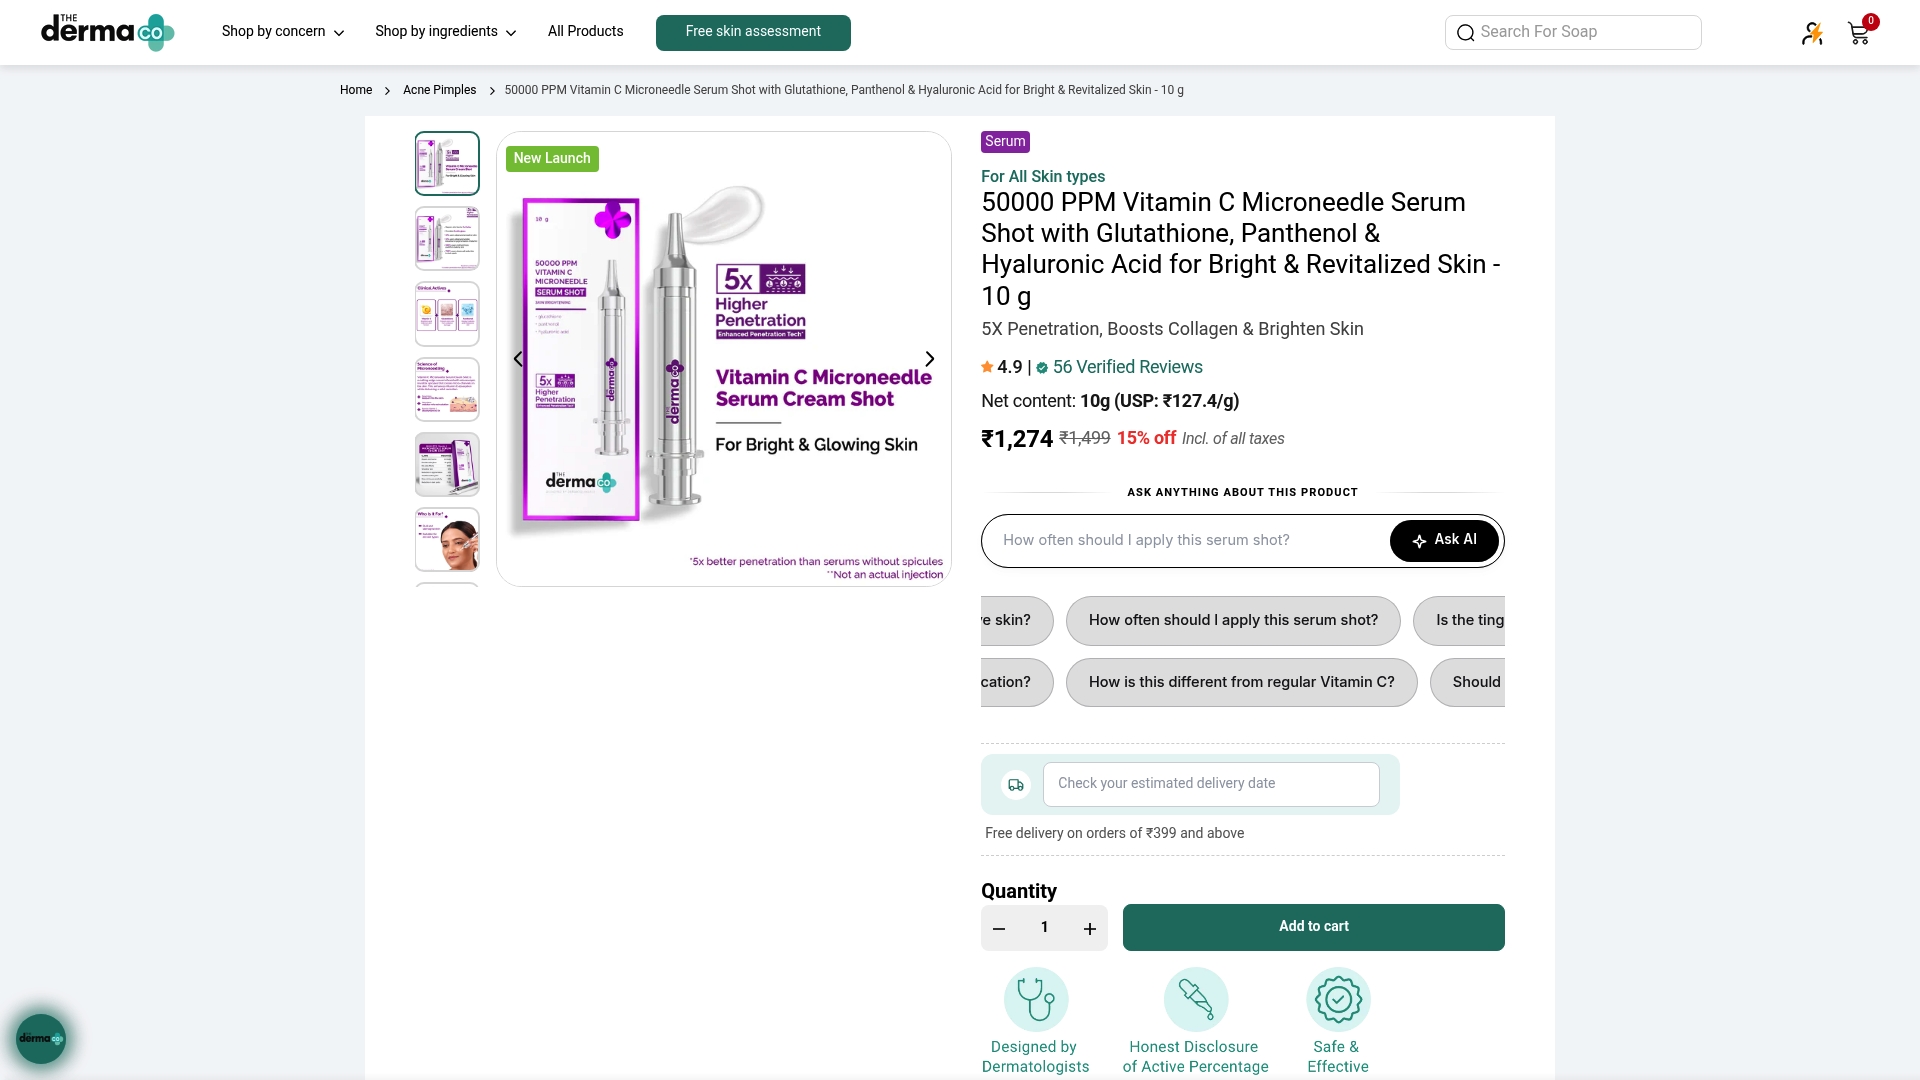The width and height of the screenshot is (1920, 1080).
Task: Click 'Net content: 10g' text
Action: pos(1046,402)
